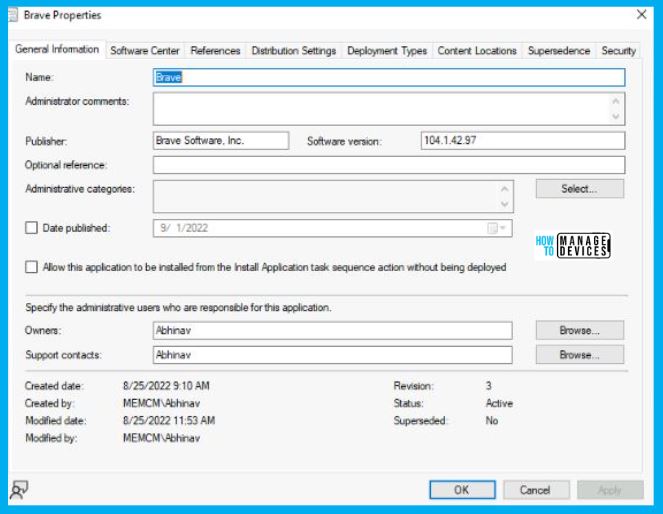Open the References tab

[x=215, y=51]
